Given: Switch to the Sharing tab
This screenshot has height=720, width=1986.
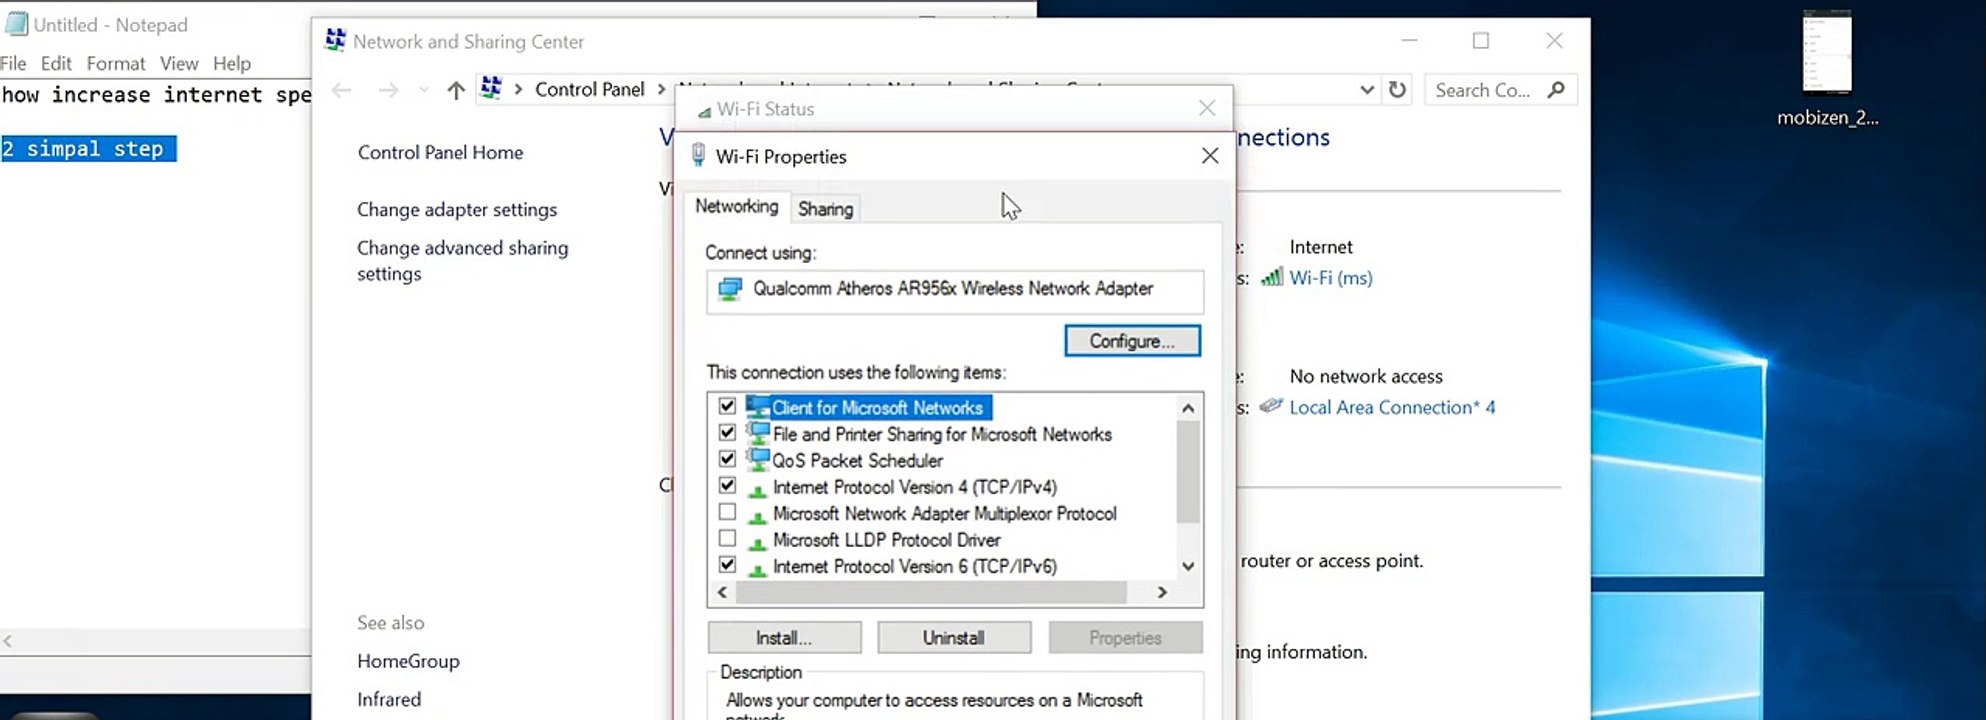Looking at the screenshot, I should click(x=826, y=209).
